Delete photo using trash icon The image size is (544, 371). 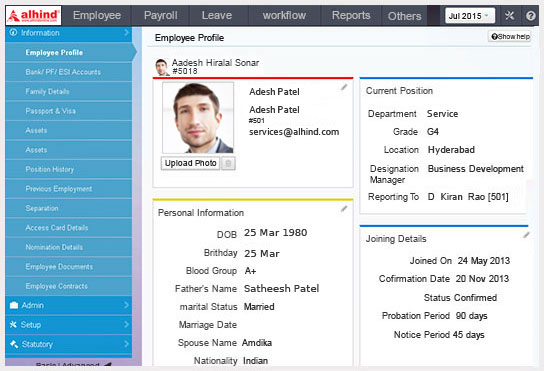pos(228,163)
